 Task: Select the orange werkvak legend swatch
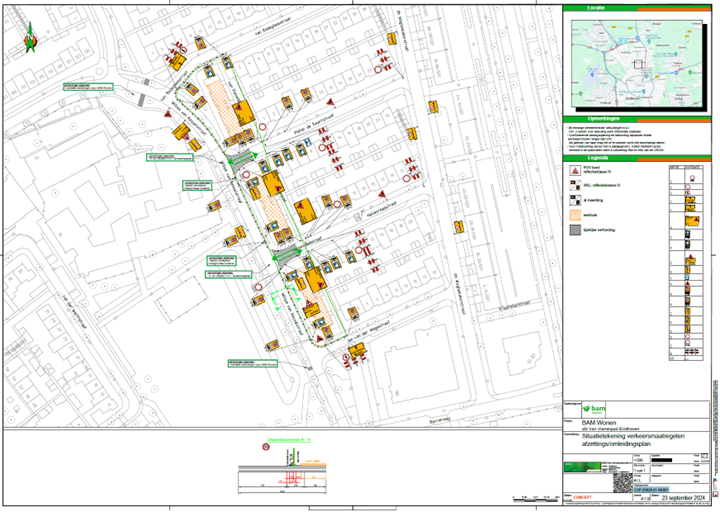(573, 213)
